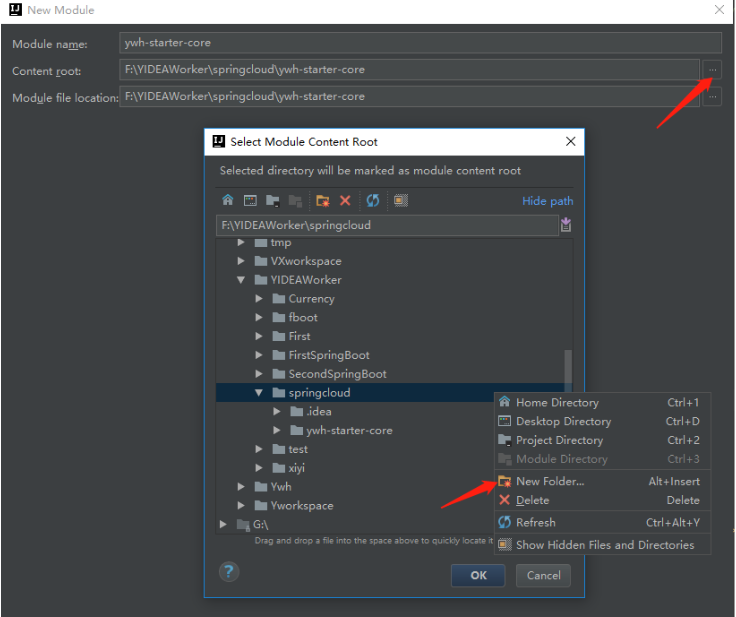This screenshot has width=736, height=617.
Task: Choose Delete from context menu
Action: click(603, 500)
